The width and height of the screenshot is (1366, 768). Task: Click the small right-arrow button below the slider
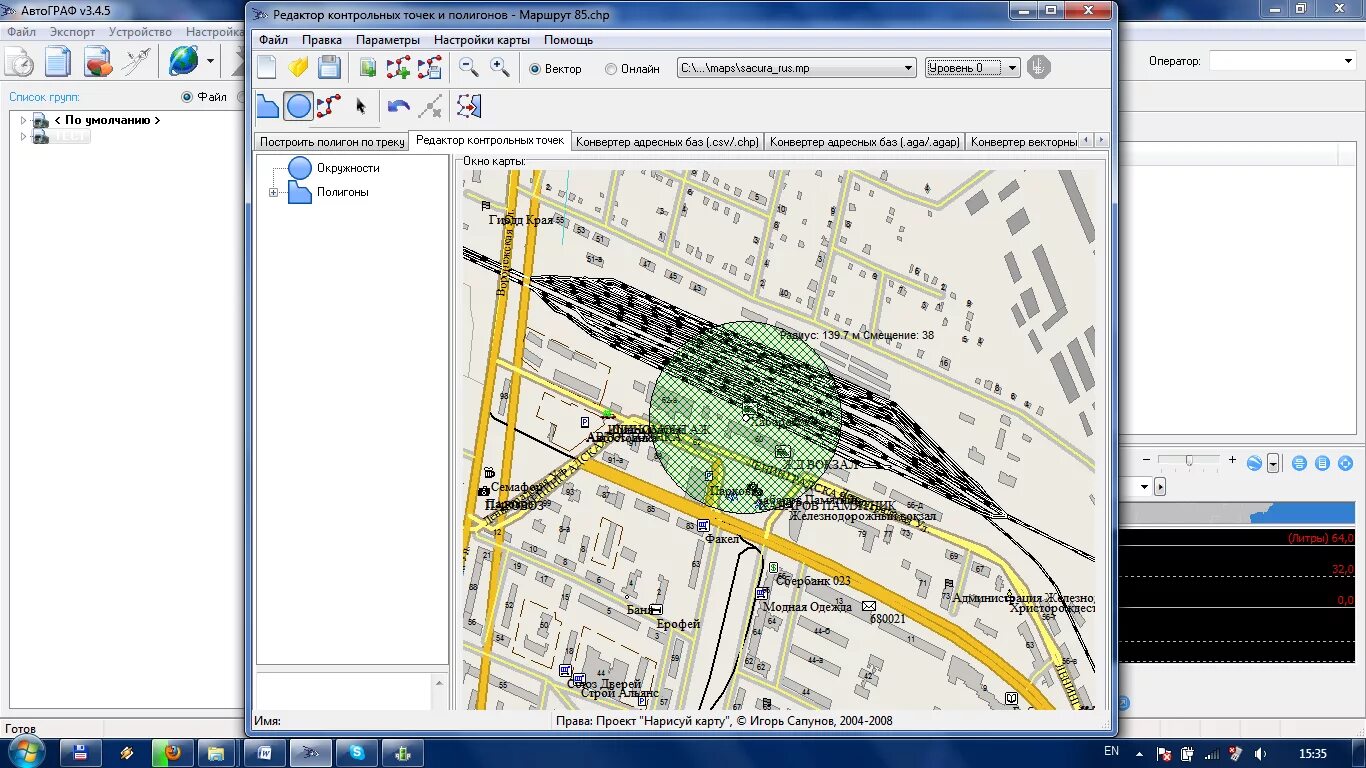point(1160,487)
